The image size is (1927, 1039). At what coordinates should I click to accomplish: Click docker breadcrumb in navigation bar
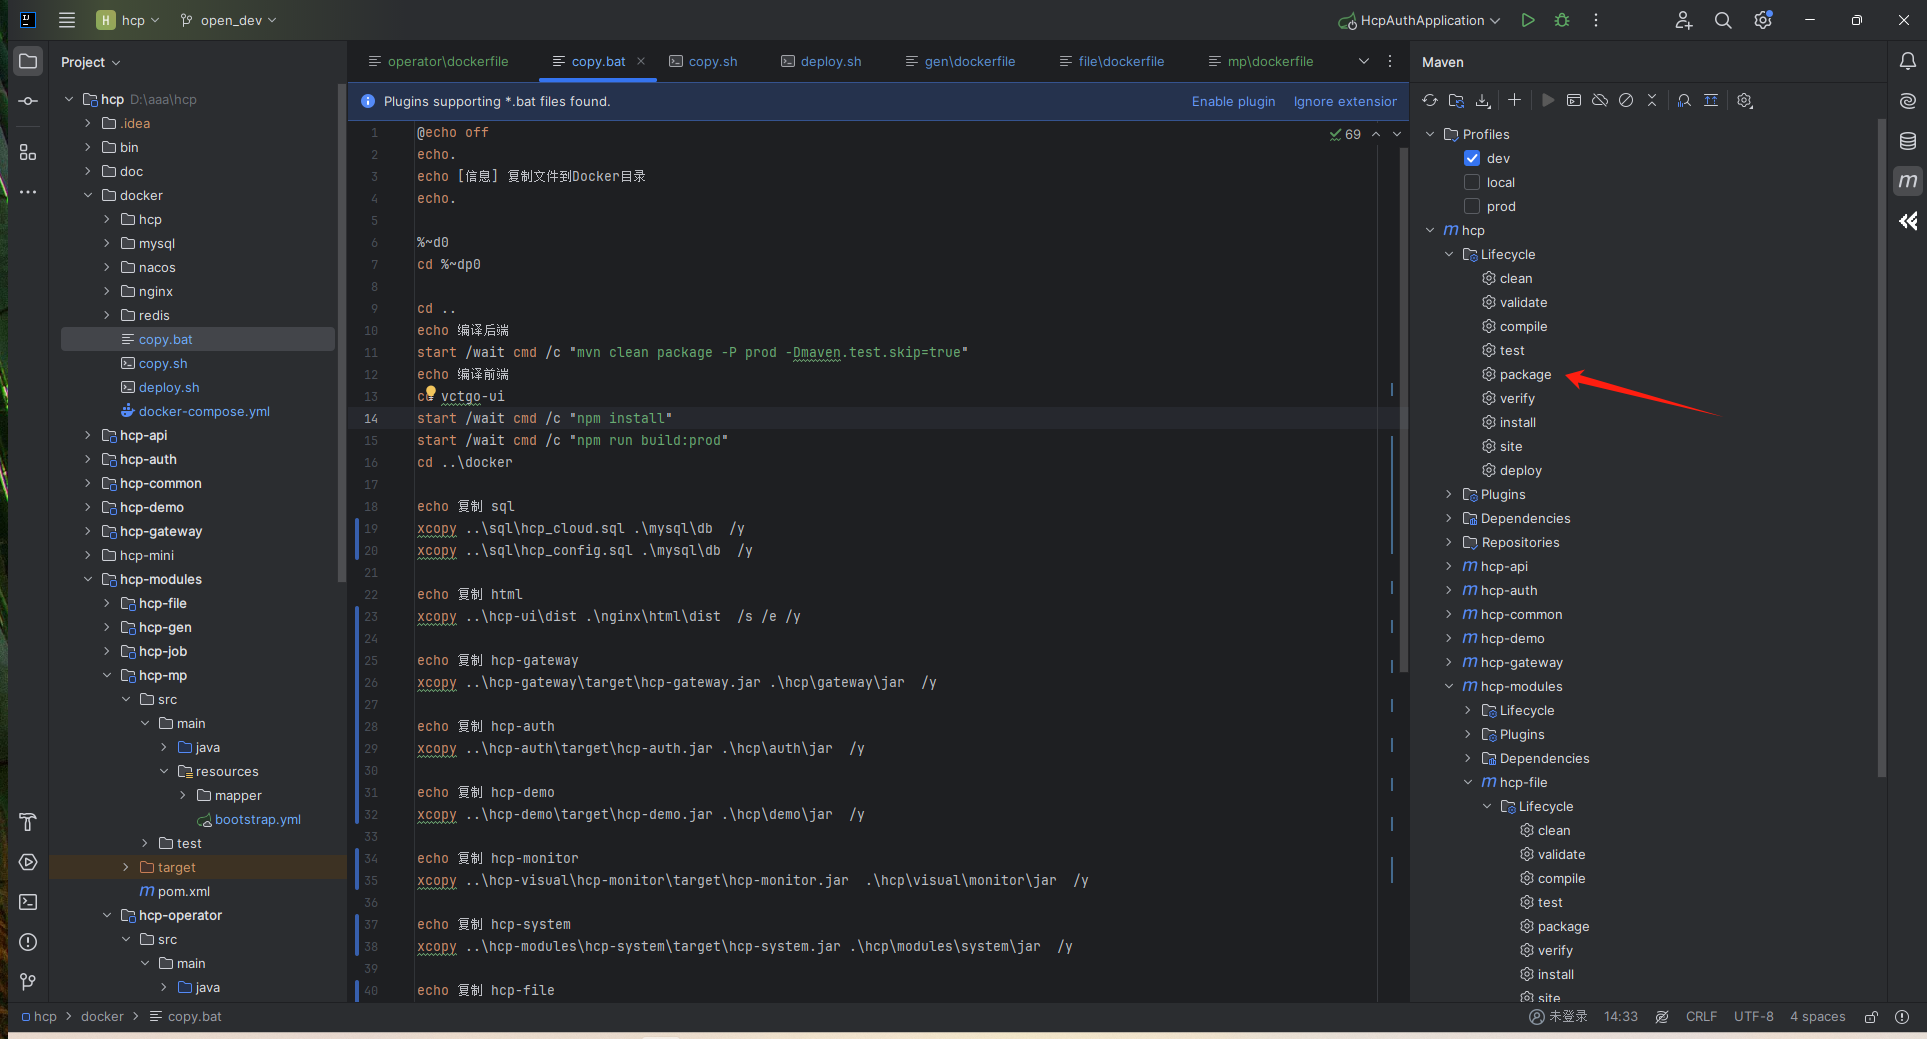click(102, 1017)
